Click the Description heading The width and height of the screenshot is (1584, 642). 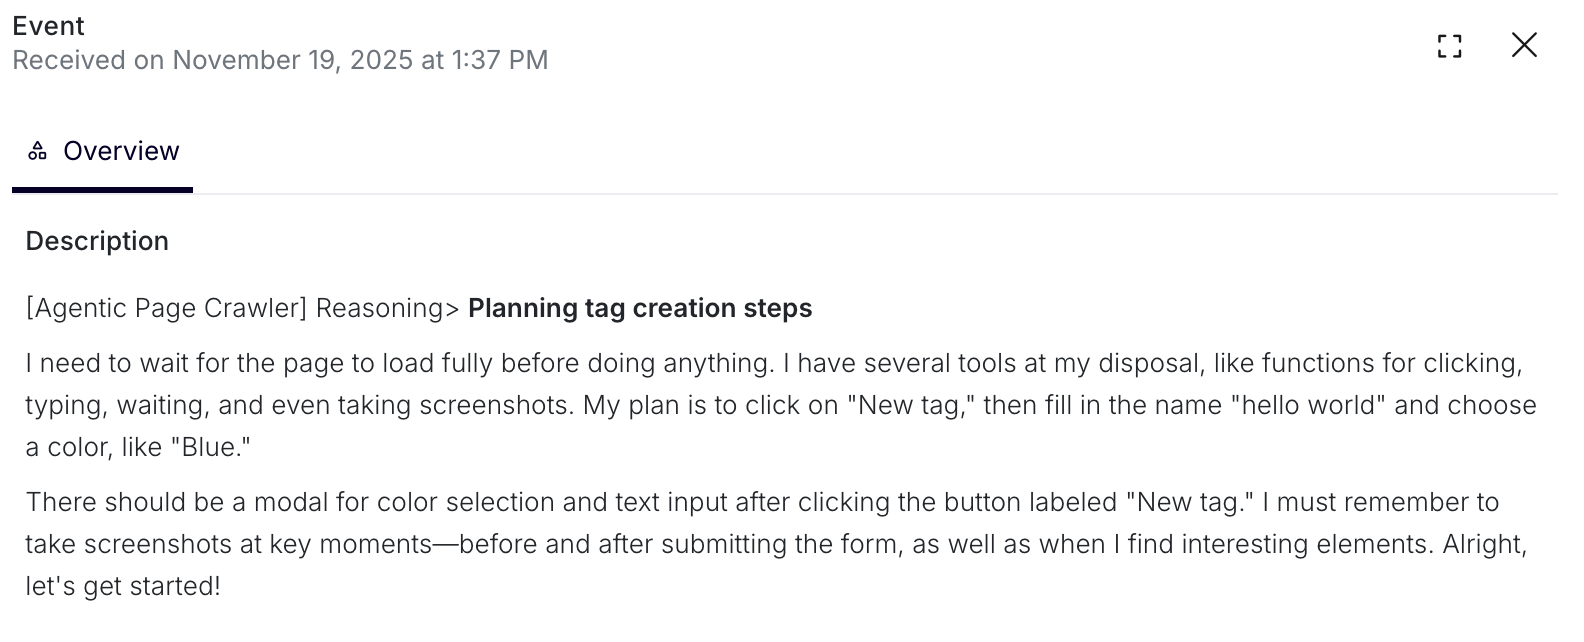point(96,240)
